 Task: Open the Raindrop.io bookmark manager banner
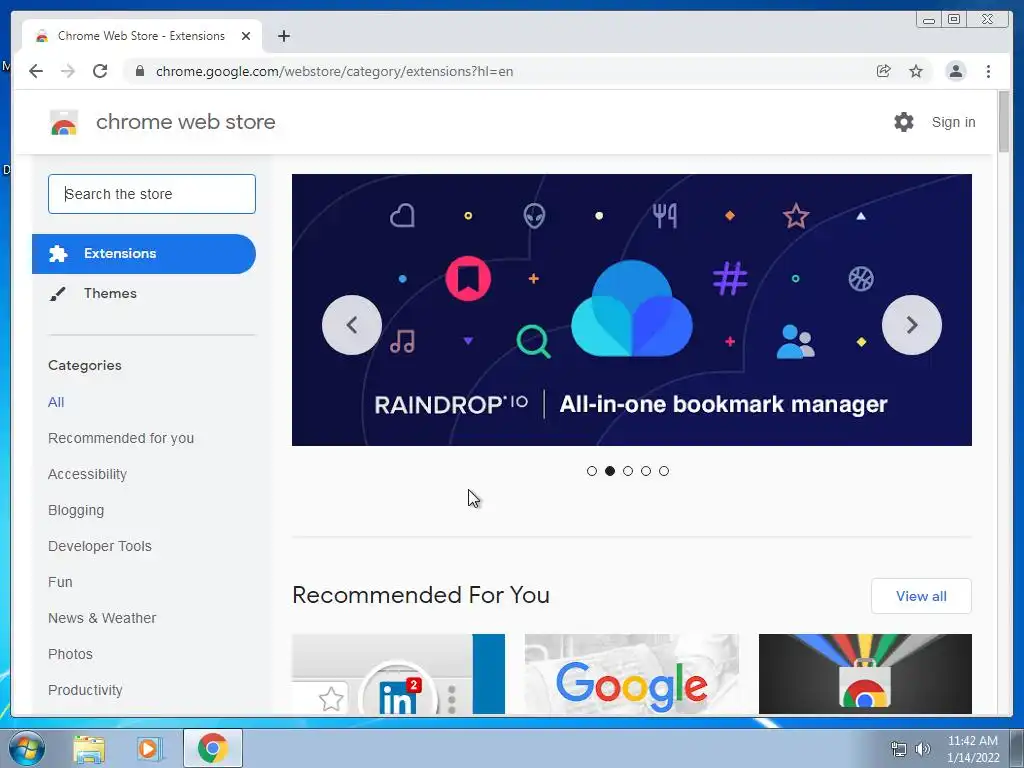(x=632, y=310)
